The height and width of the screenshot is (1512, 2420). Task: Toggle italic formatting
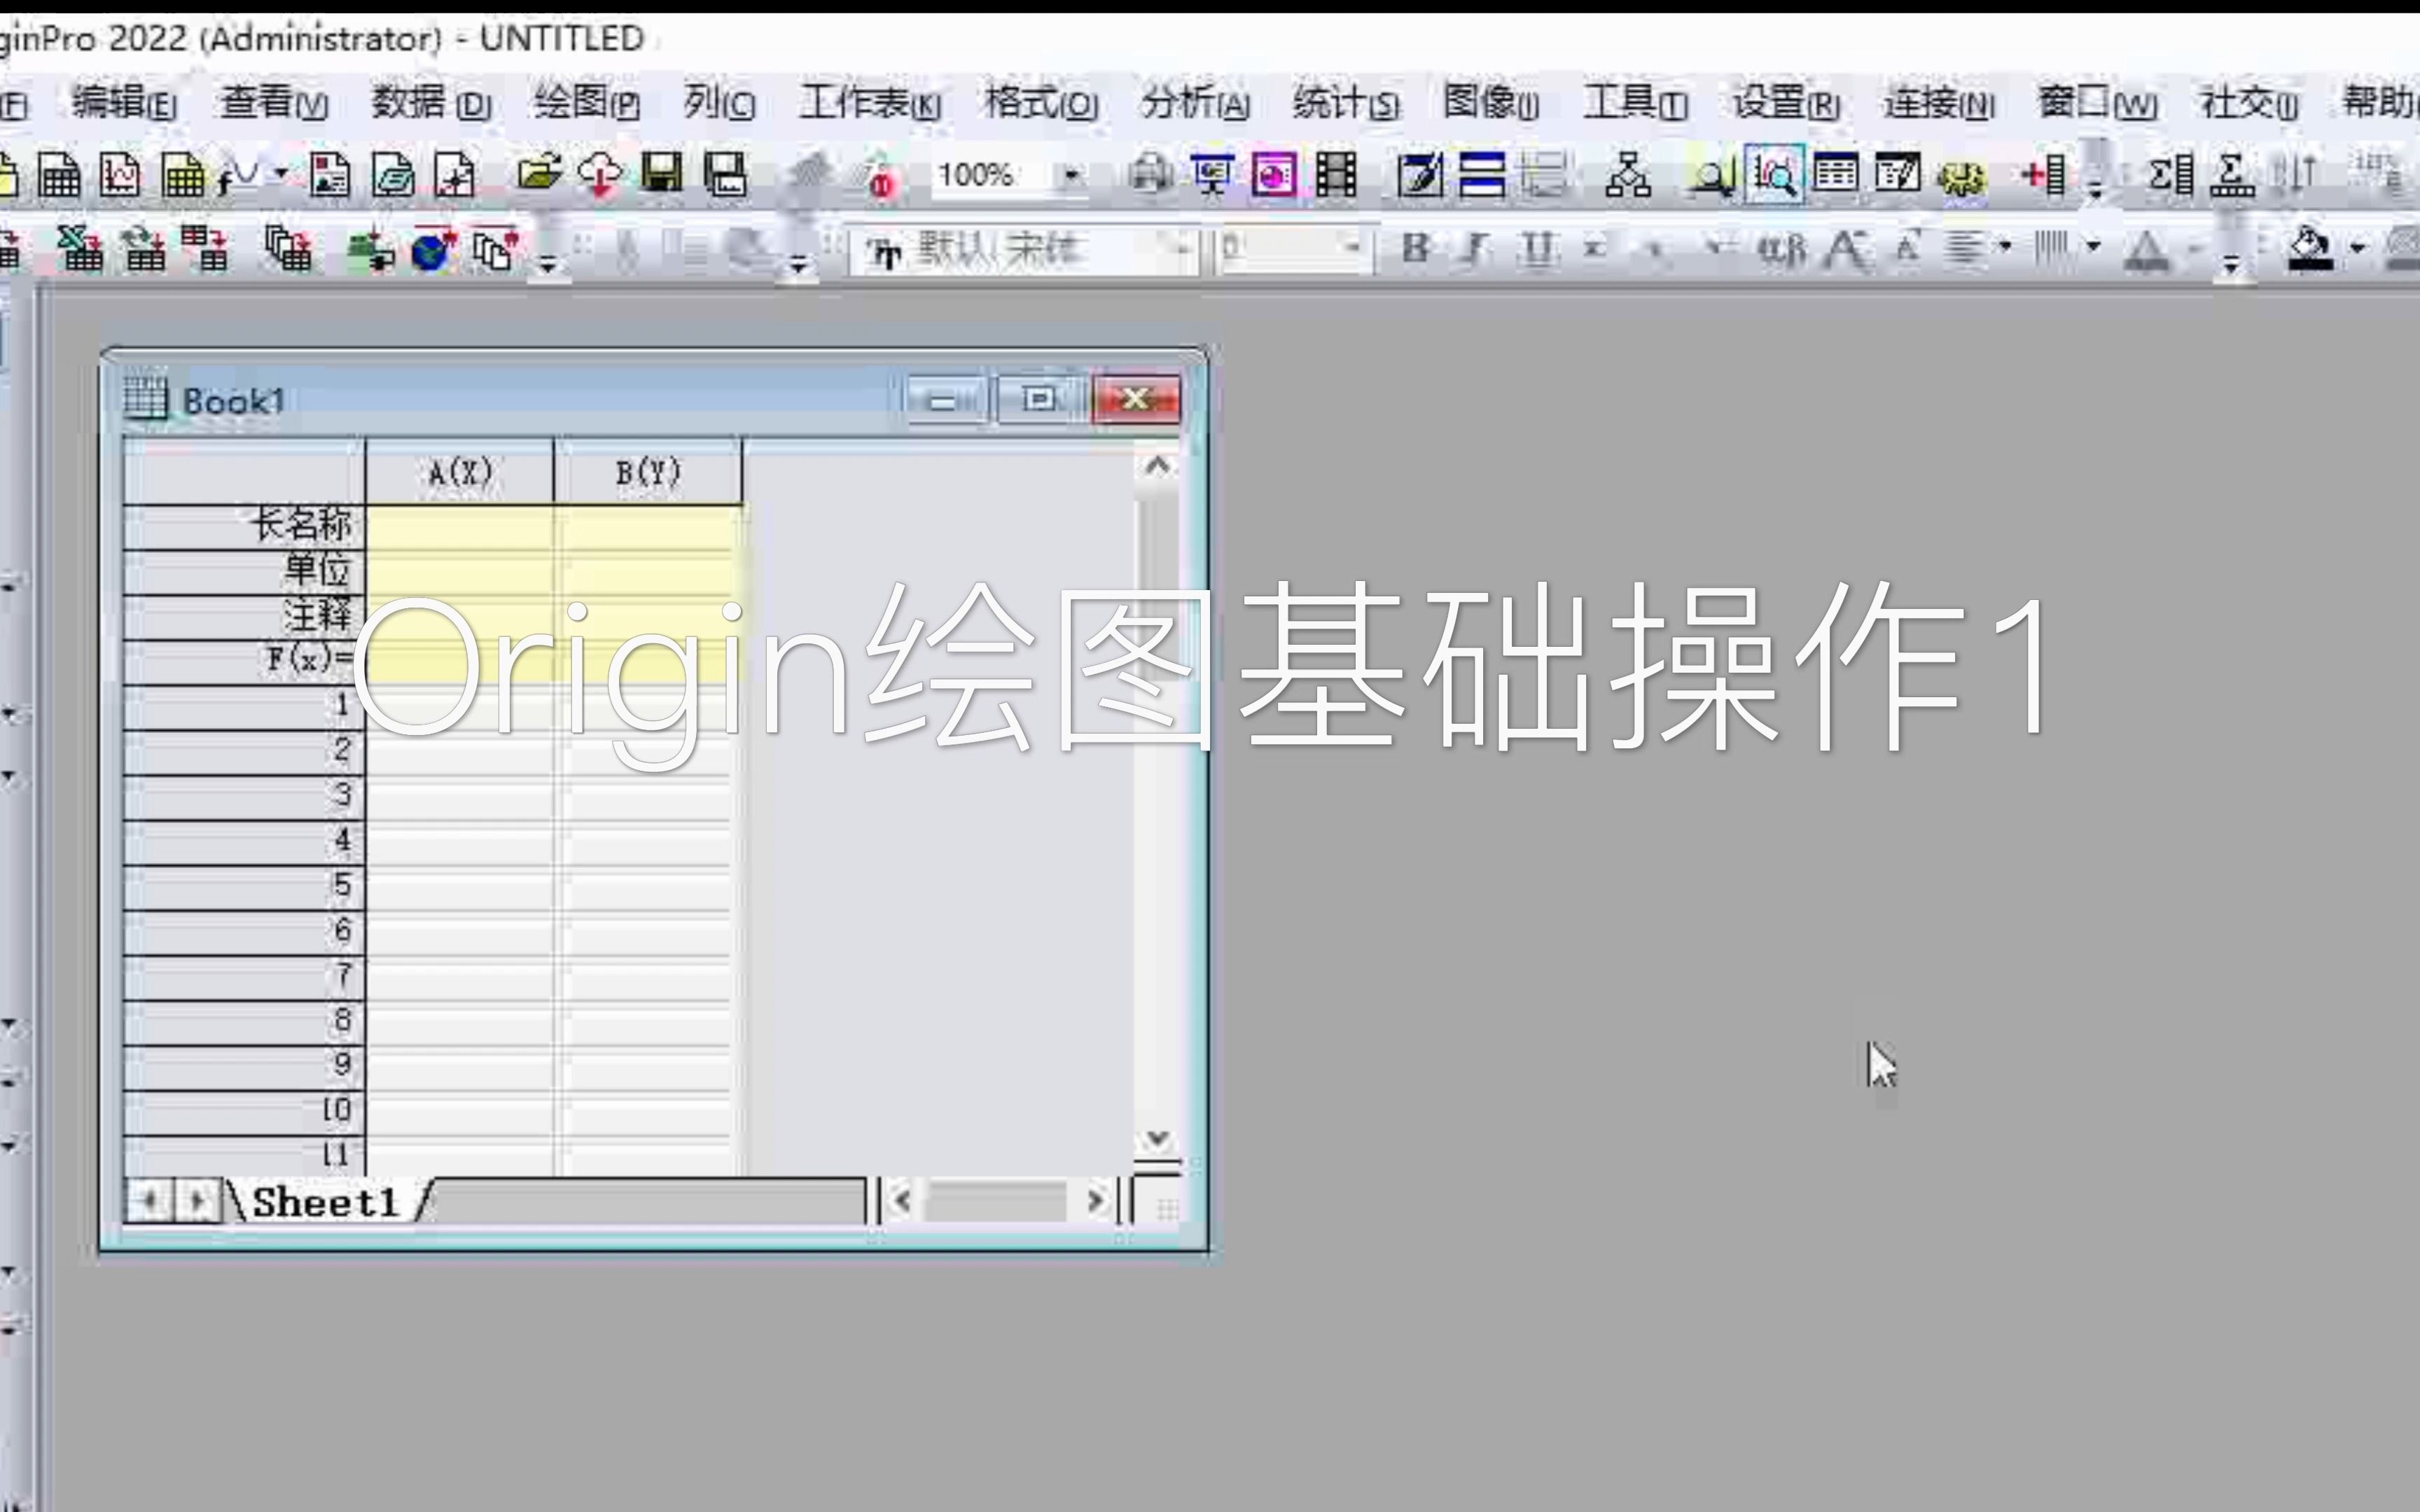coord(1474,247)
